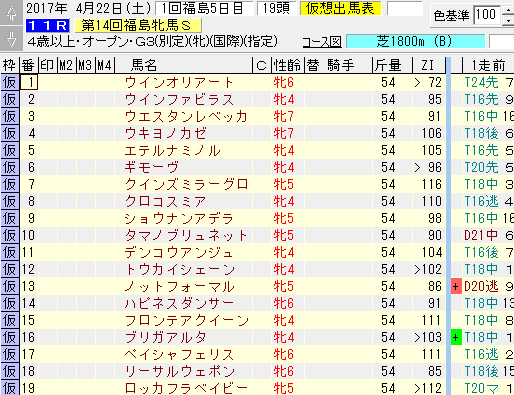The width and height of the screenshot is (514, 395).
Task: Click the M4 column header
Action: coord(105,65)
